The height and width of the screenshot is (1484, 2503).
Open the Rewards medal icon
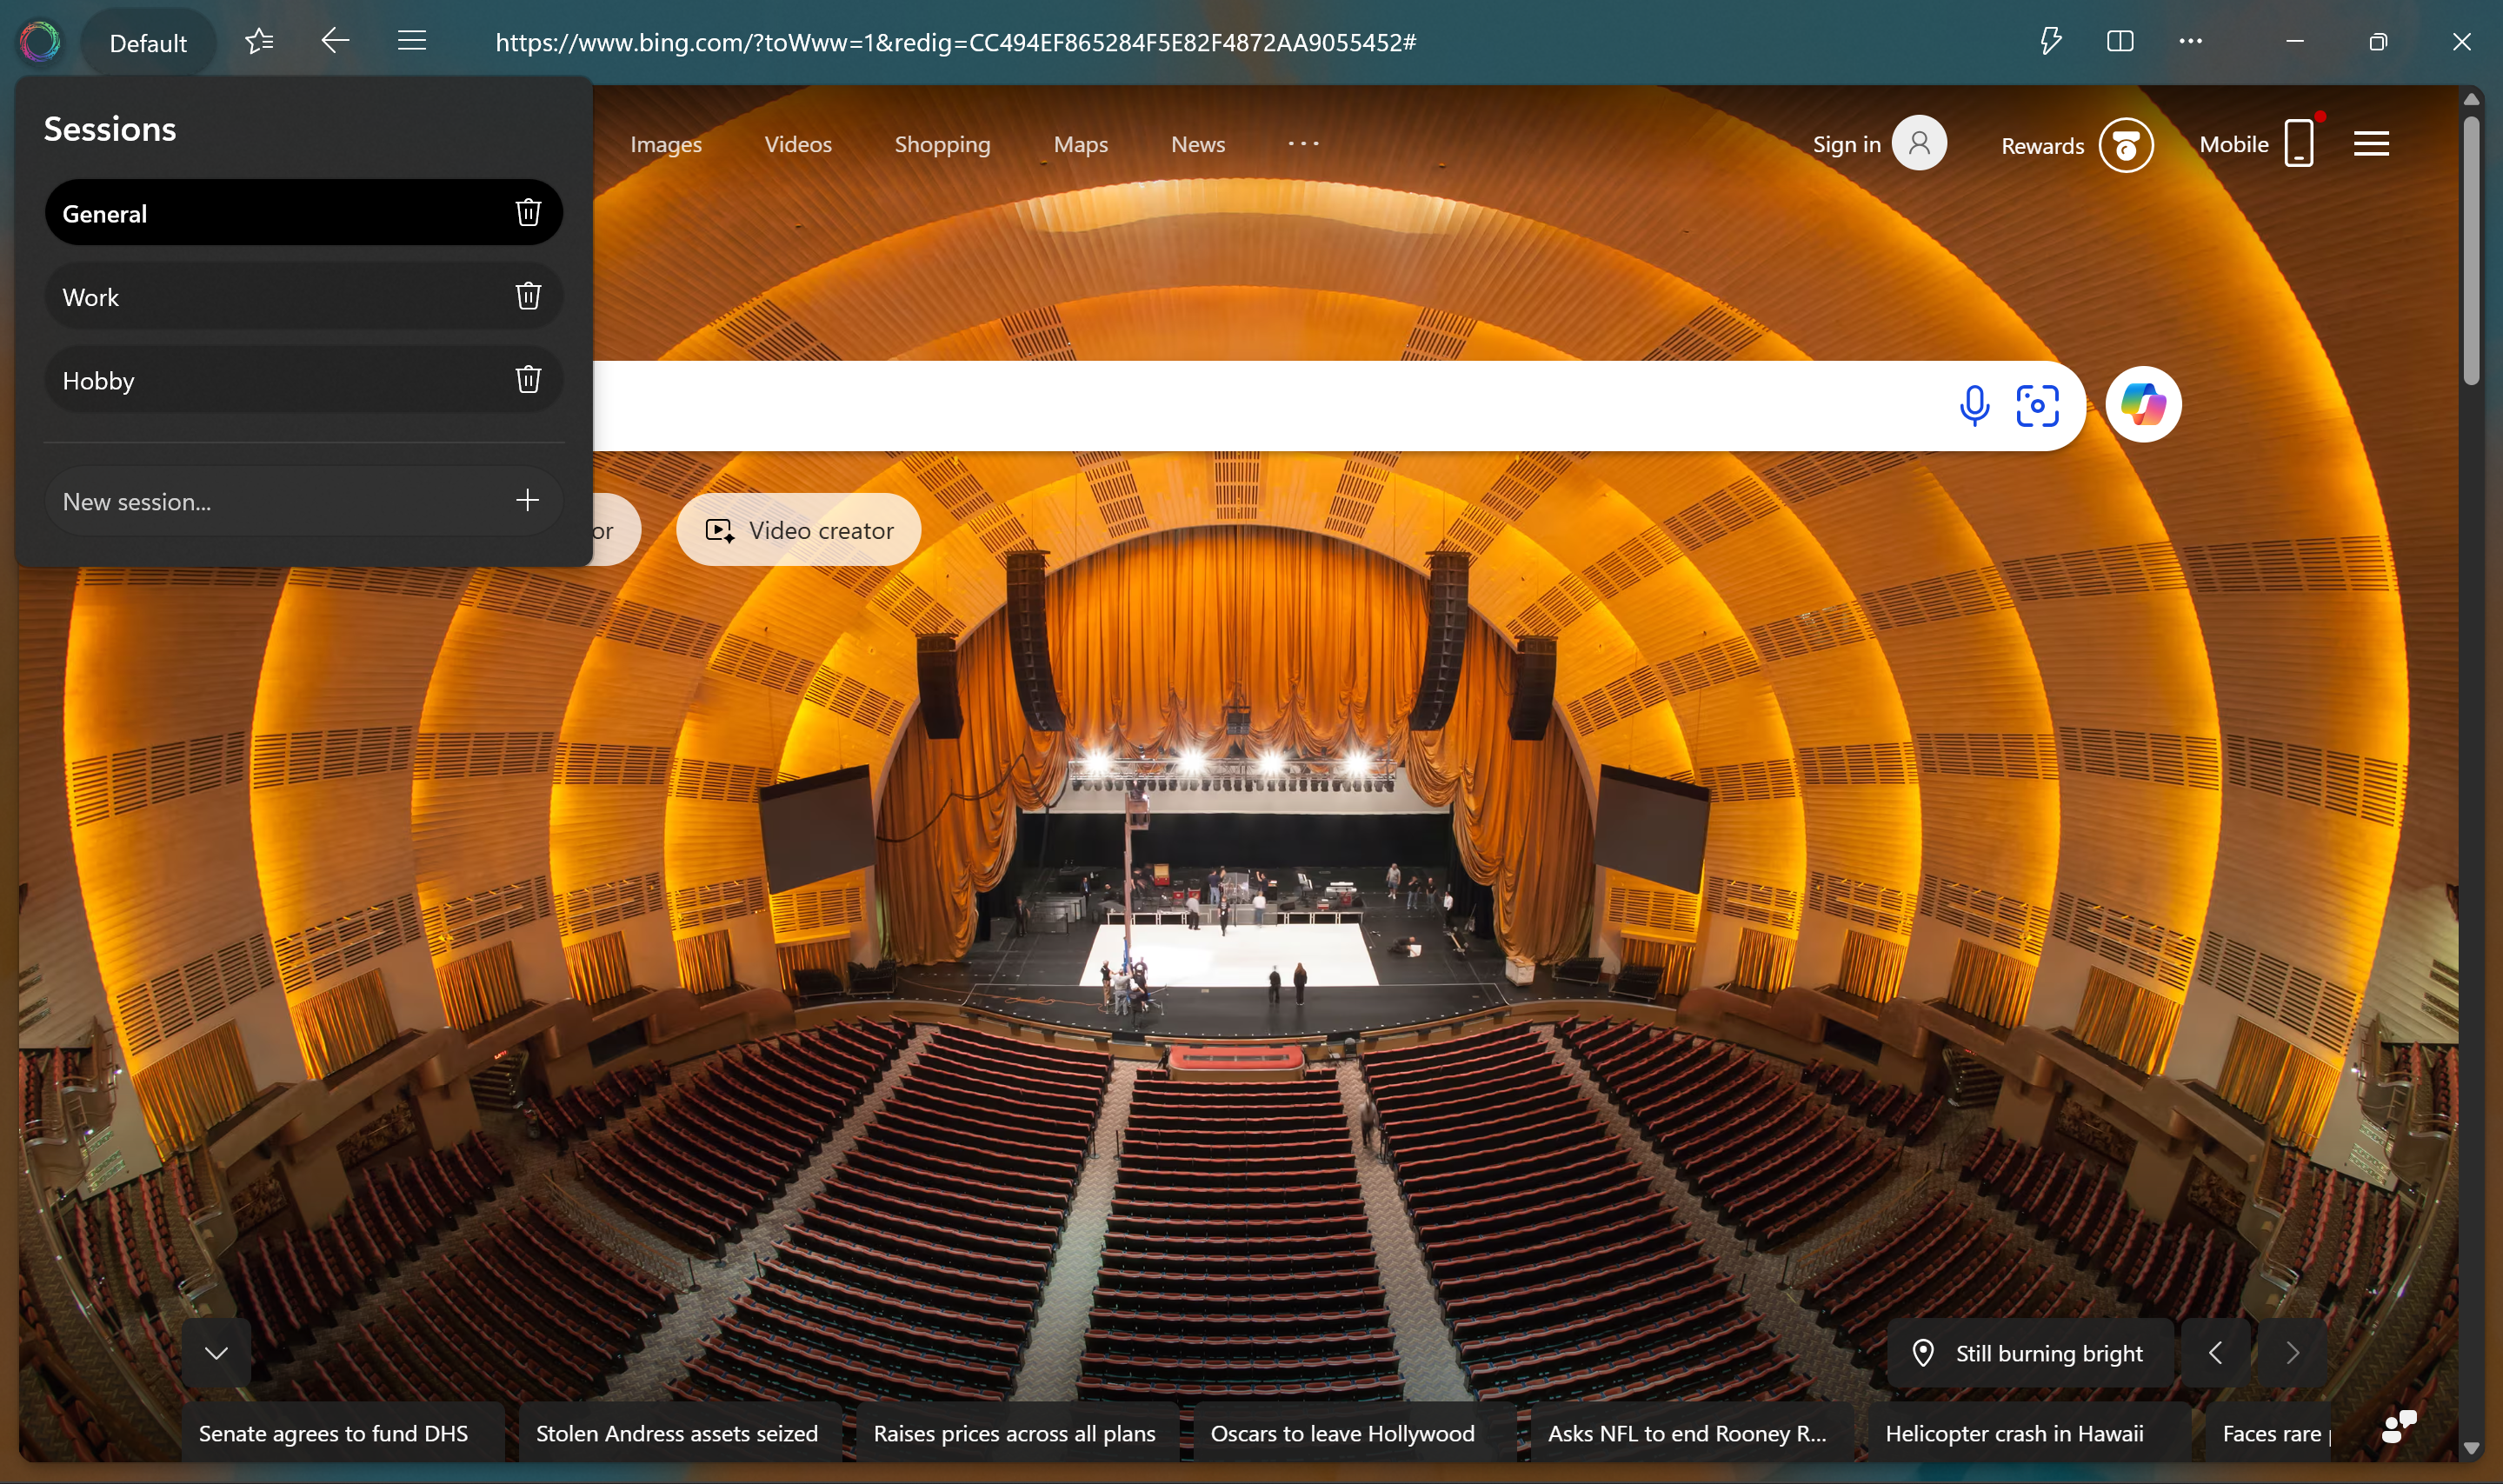click(x=2126, y=146)
